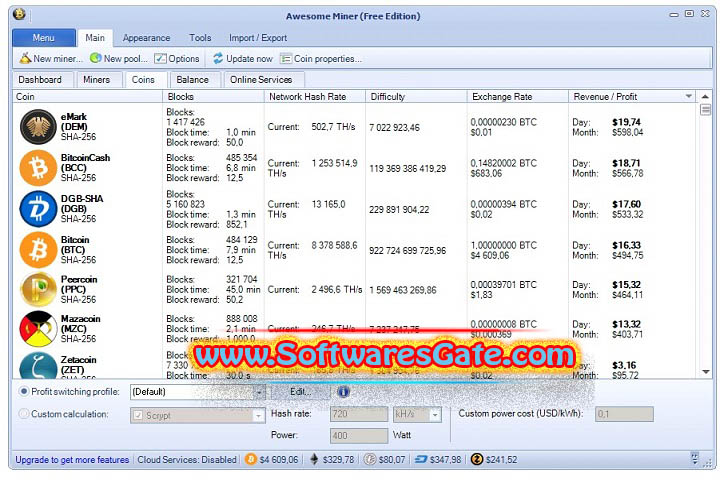Viewport: 720px width, 480px height.
Task: Click the status bar icon at far right
Action: [695, 458]
